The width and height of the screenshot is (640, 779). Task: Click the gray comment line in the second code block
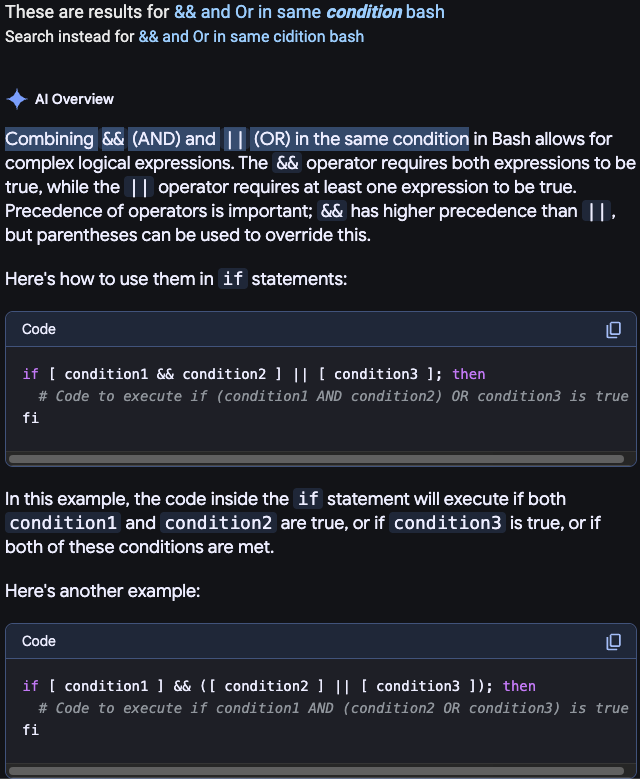(x=333, y=707)
